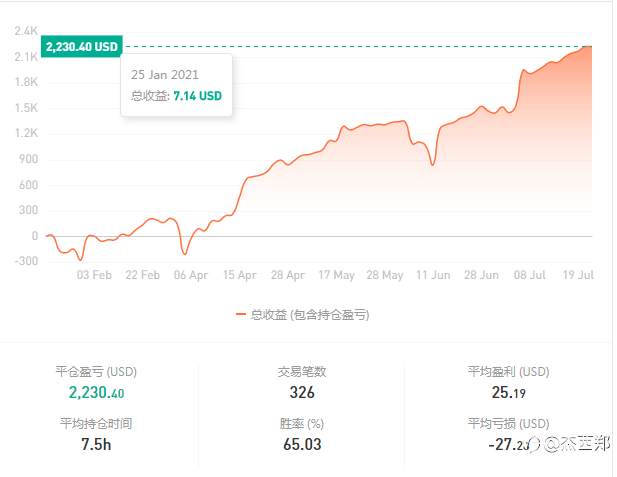Click the green 2,230.40 USD price tag
The width and height of the screenshot is (617, 477).
[82, 46]
